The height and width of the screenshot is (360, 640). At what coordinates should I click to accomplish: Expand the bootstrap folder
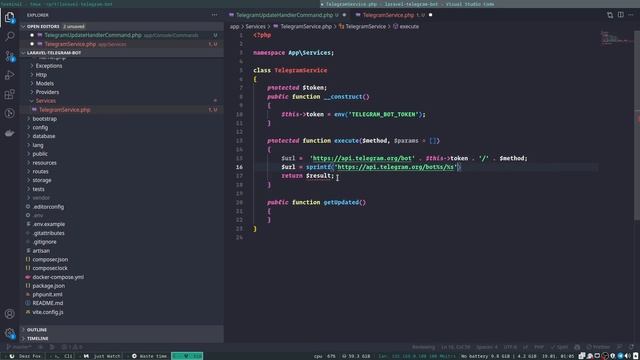pyautogui.click(x=44, y=119)
